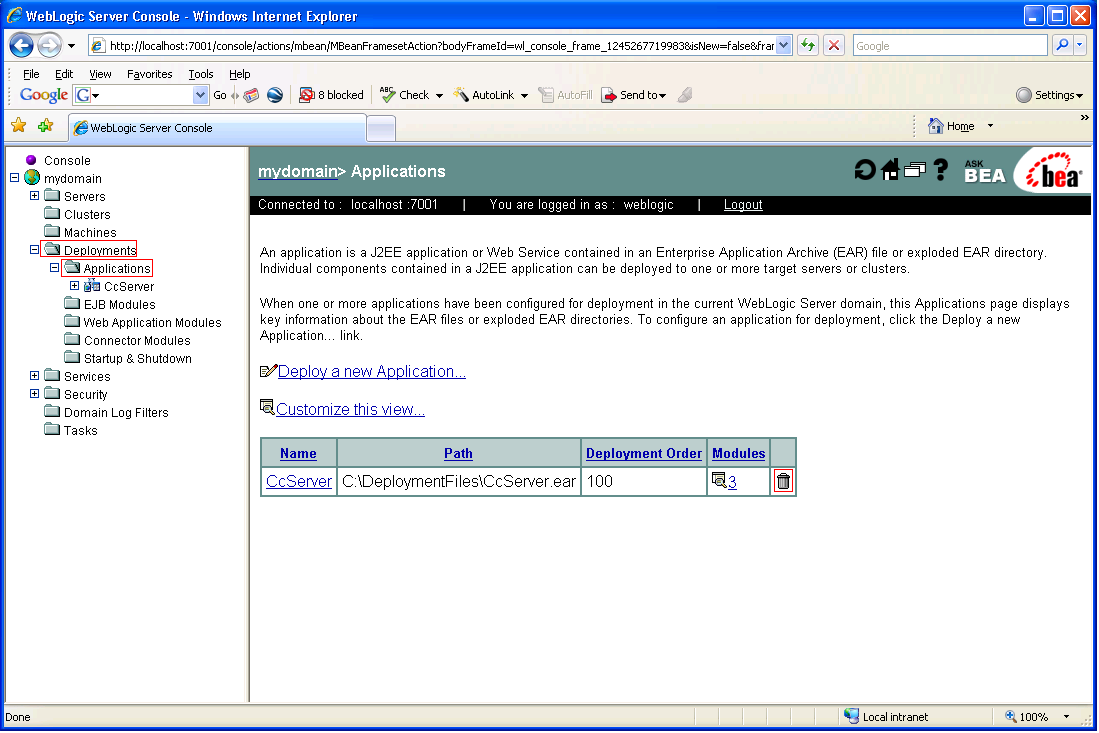1099x733 pixels.
Task: Open the address bar dropdown arrow
Action: [784, 46]
